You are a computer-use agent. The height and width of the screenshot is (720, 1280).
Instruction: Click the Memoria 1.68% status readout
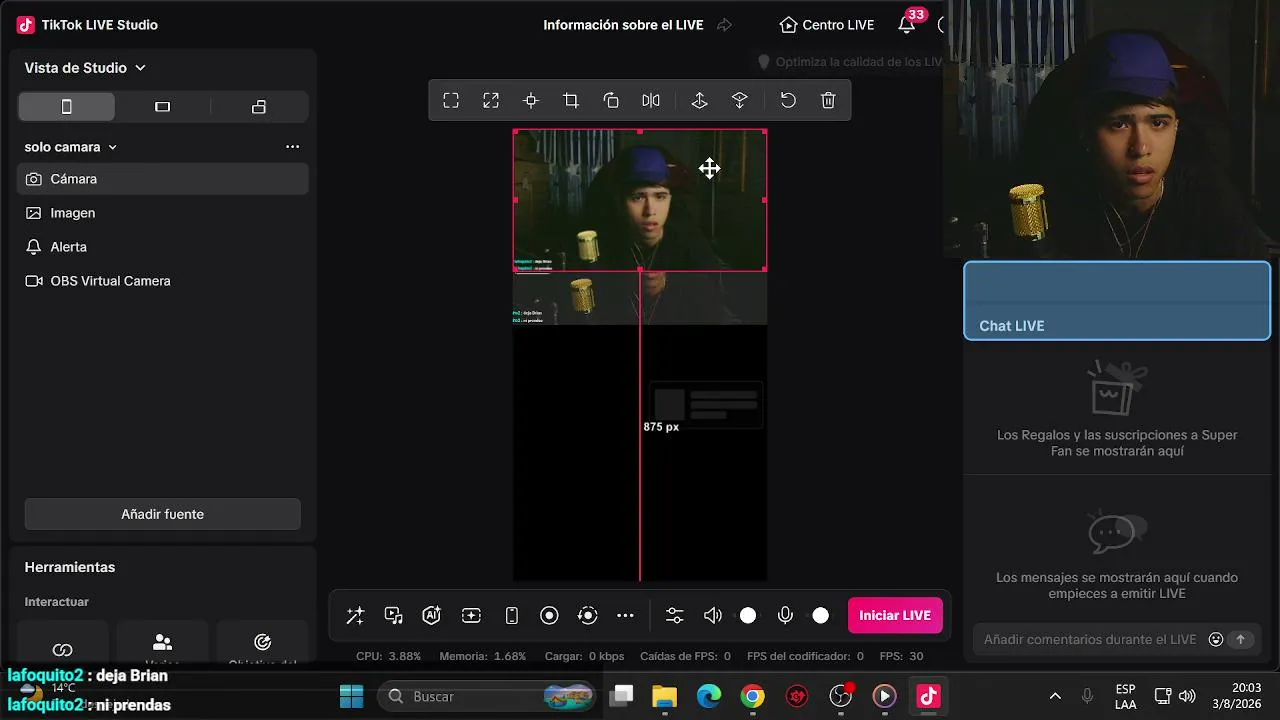(x=482, y=656)
